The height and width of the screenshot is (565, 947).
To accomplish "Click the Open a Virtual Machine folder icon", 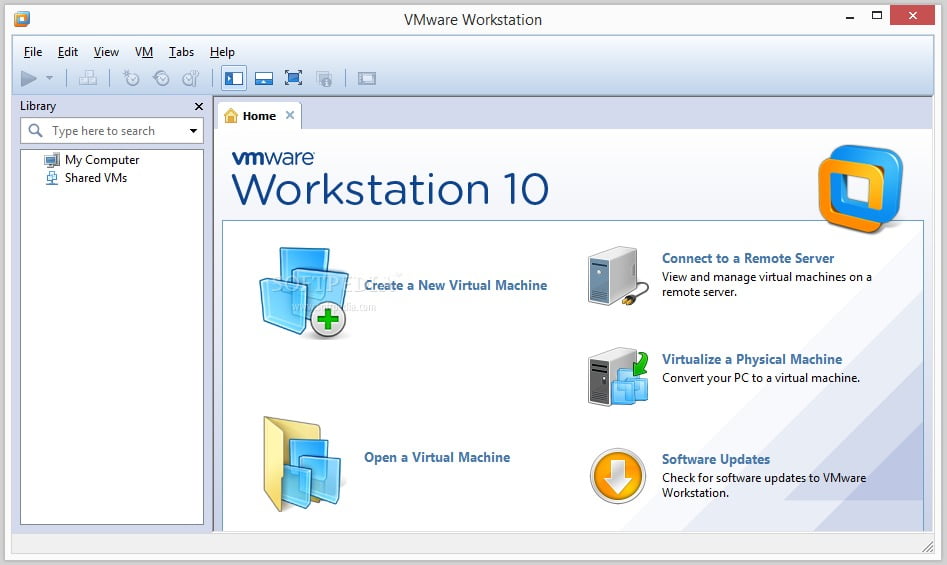I will click(302, 464).
